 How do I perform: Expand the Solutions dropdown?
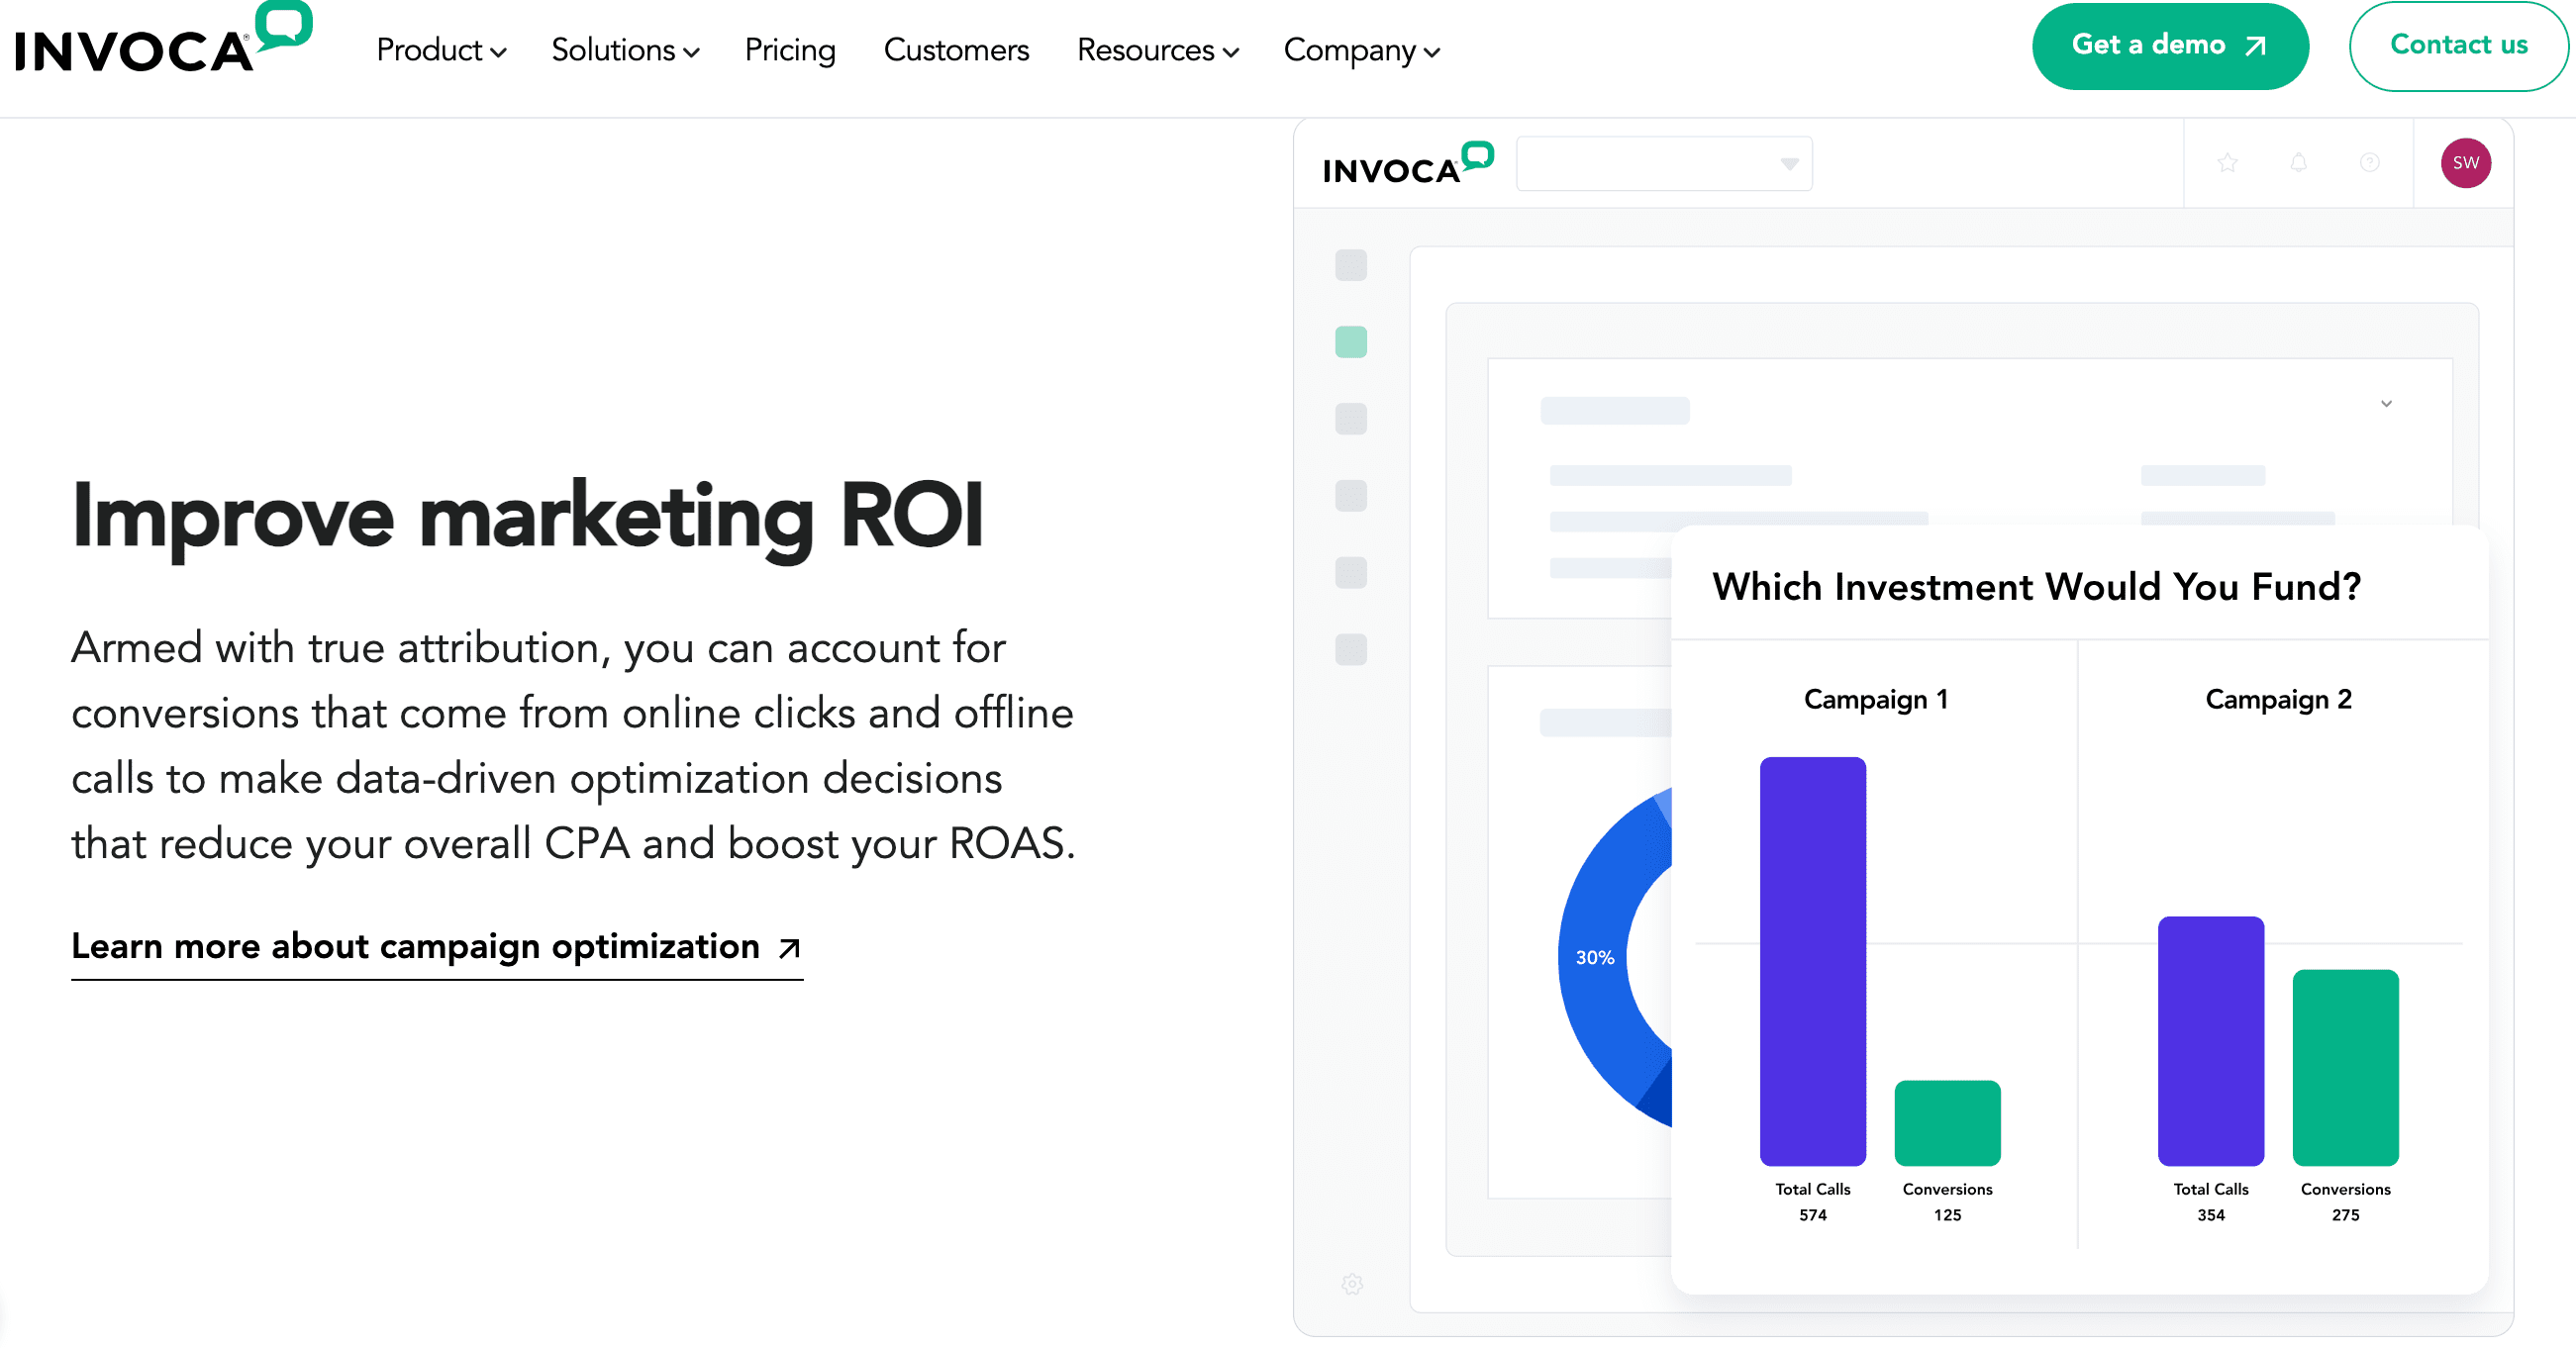coord(624,50)
